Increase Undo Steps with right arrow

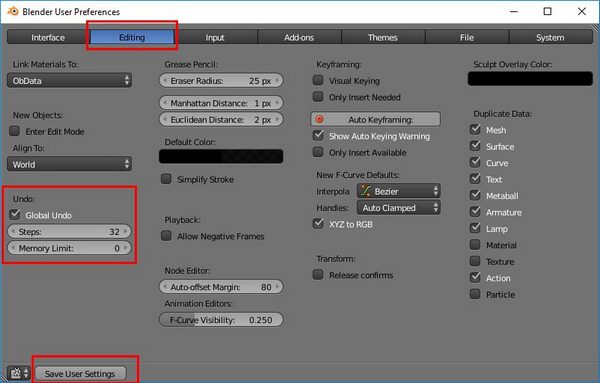click(x=126, y=231)
